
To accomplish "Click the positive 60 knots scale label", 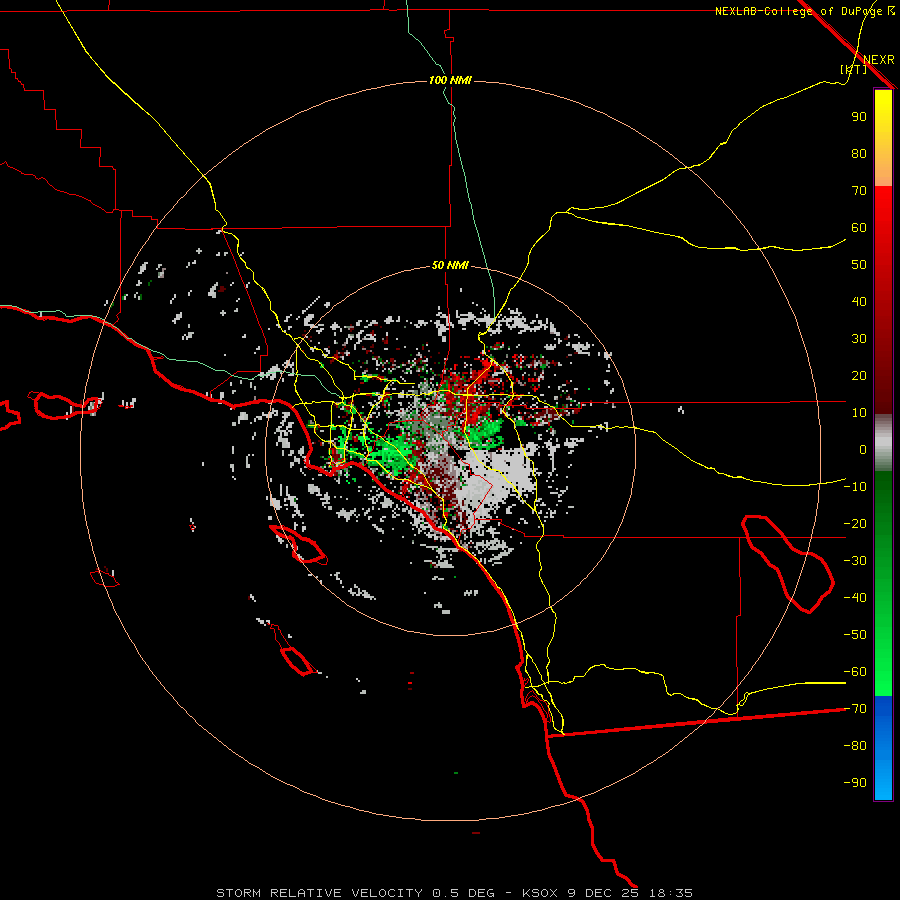I will 859,227.
